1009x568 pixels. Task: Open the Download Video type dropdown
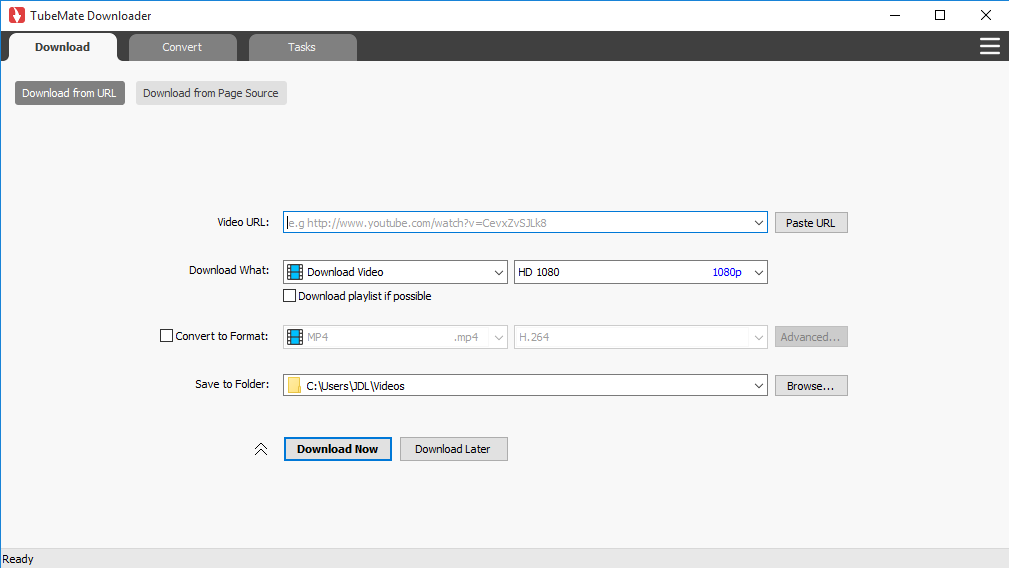(x=499, y=272)
